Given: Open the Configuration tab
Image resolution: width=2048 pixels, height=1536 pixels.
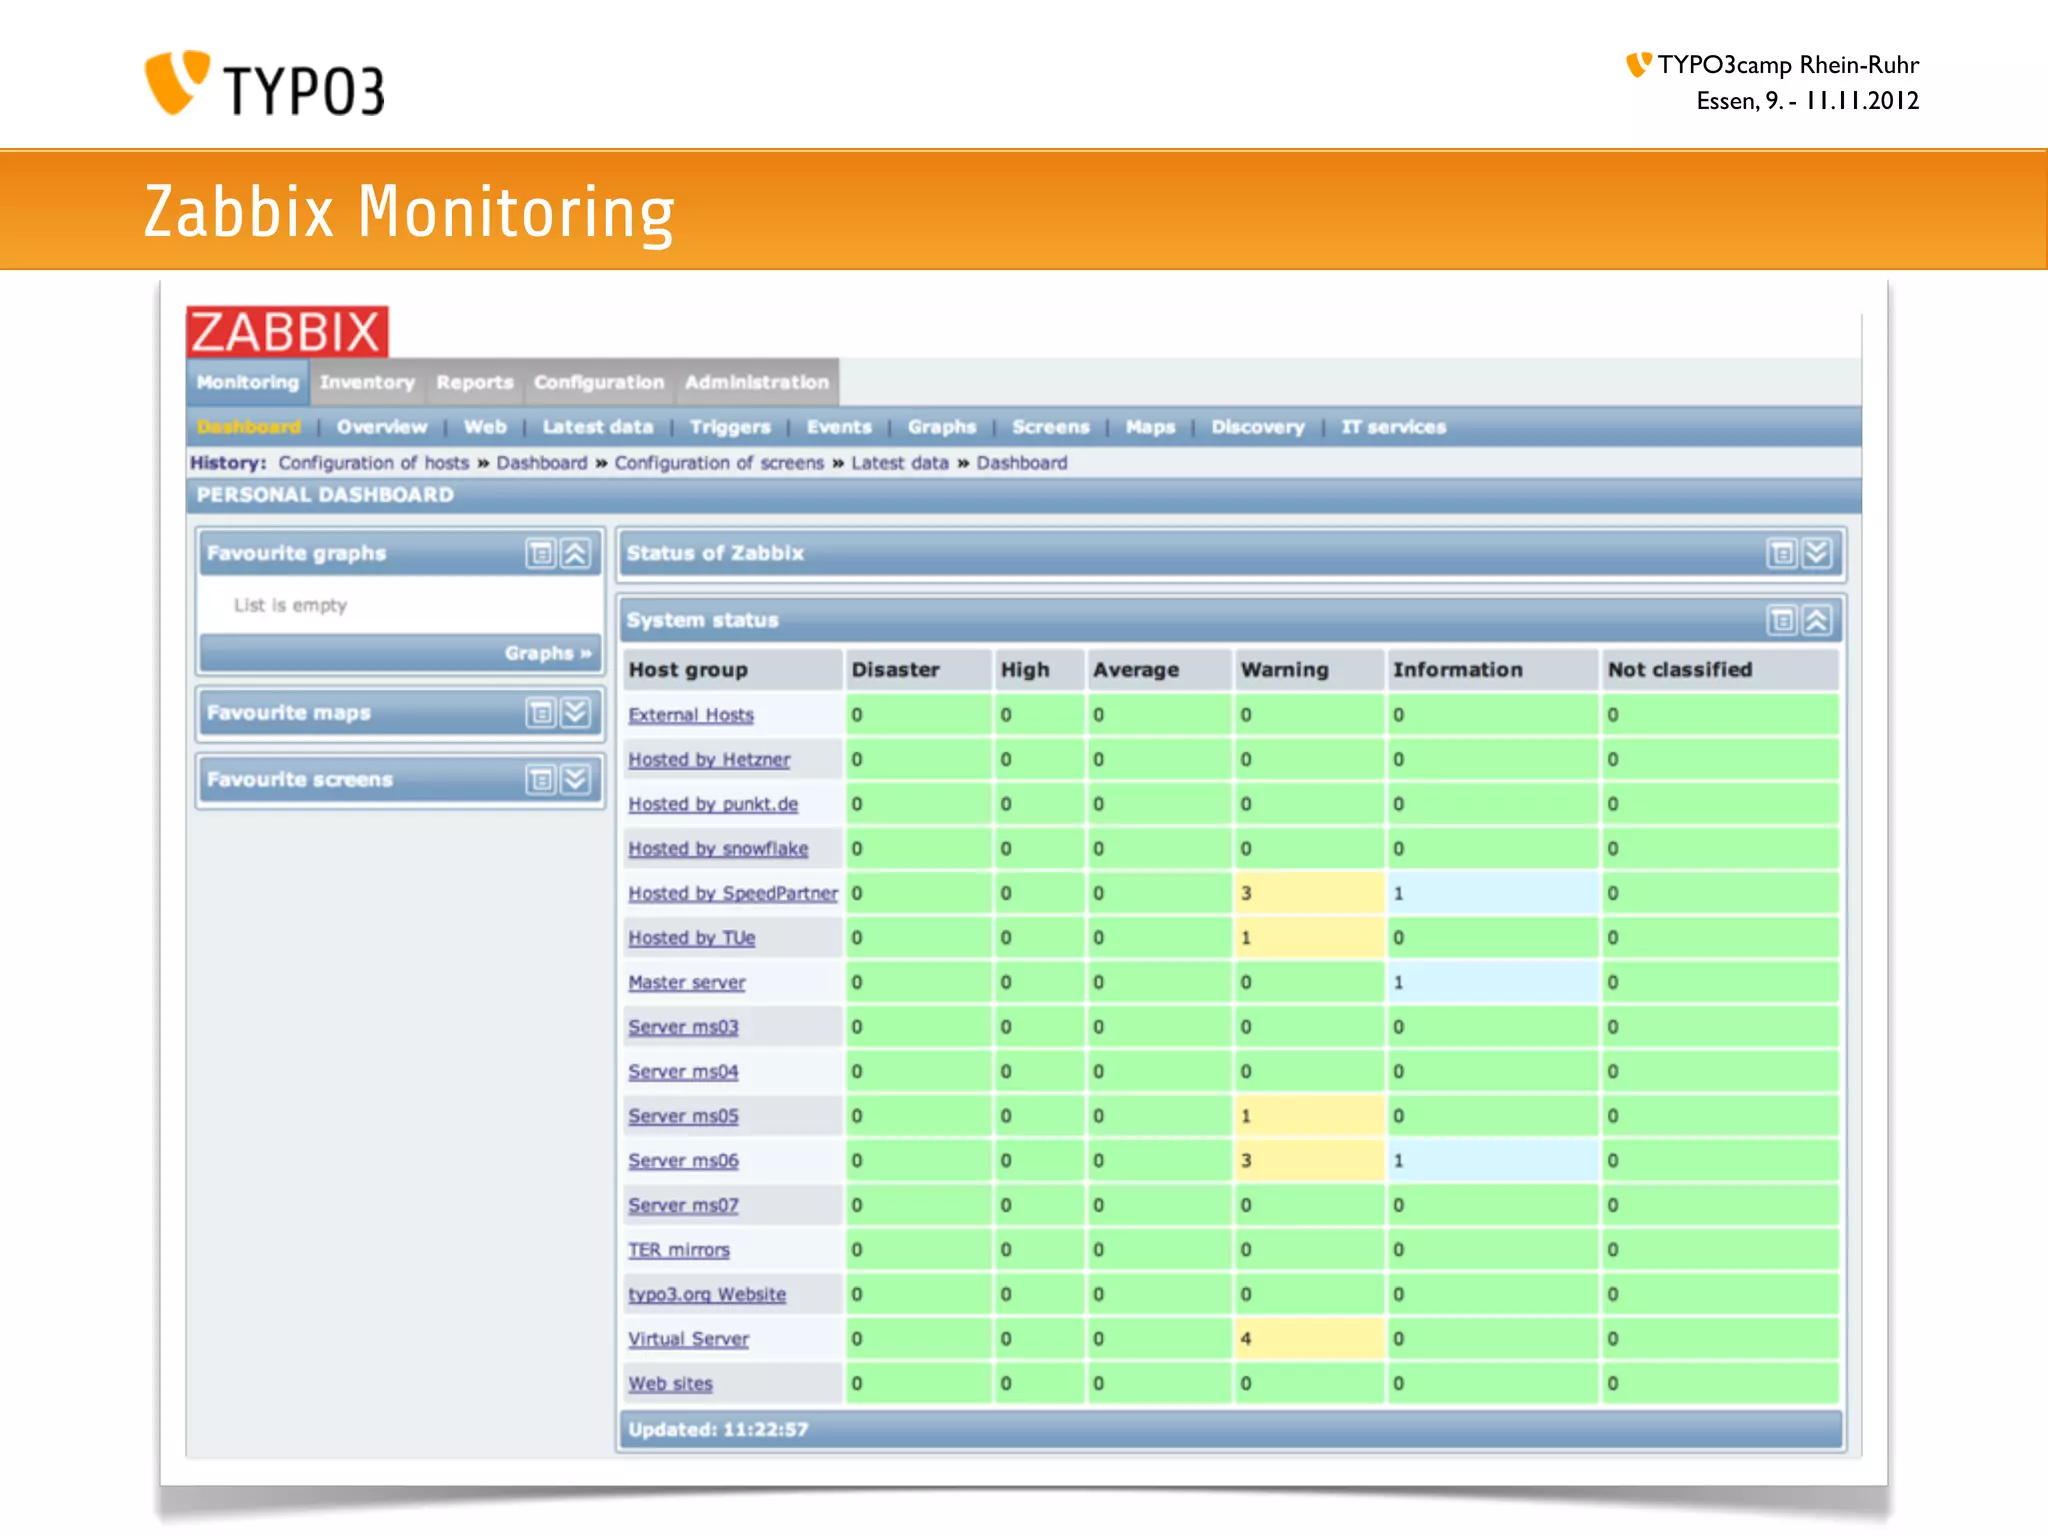Looking at the screenshot, I should pyautogui.click(x=598, y=382).
